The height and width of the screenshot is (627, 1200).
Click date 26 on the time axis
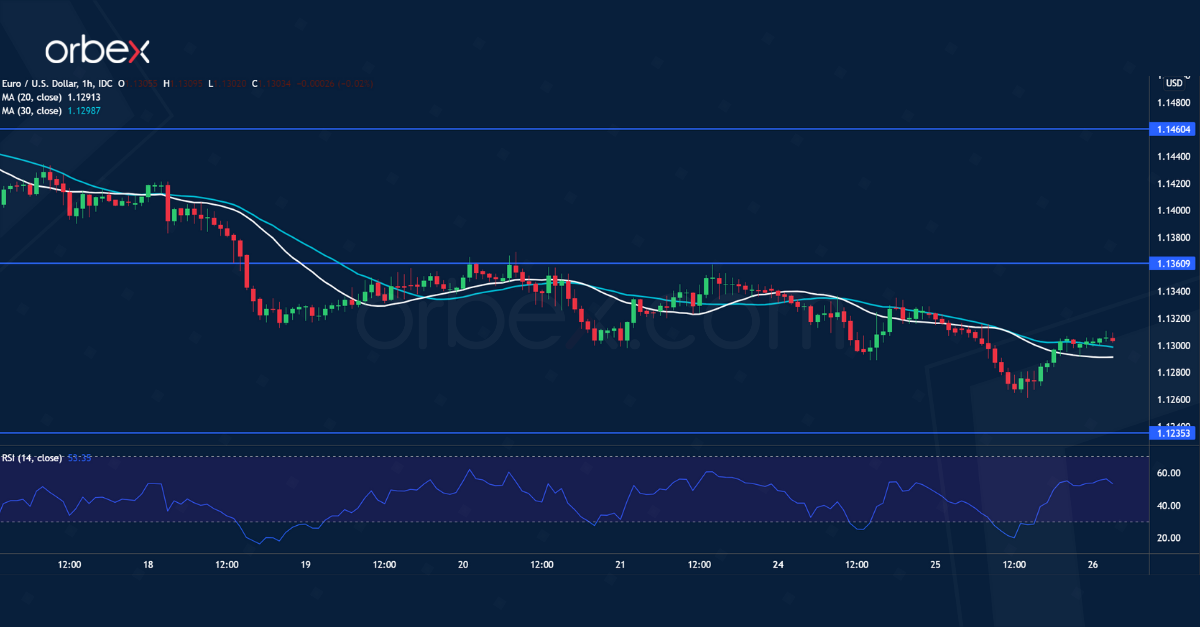[x=1093, y=565]
